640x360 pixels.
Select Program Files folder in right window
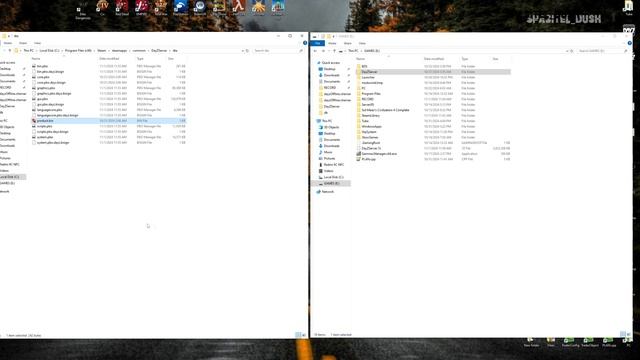pos(433,93)
